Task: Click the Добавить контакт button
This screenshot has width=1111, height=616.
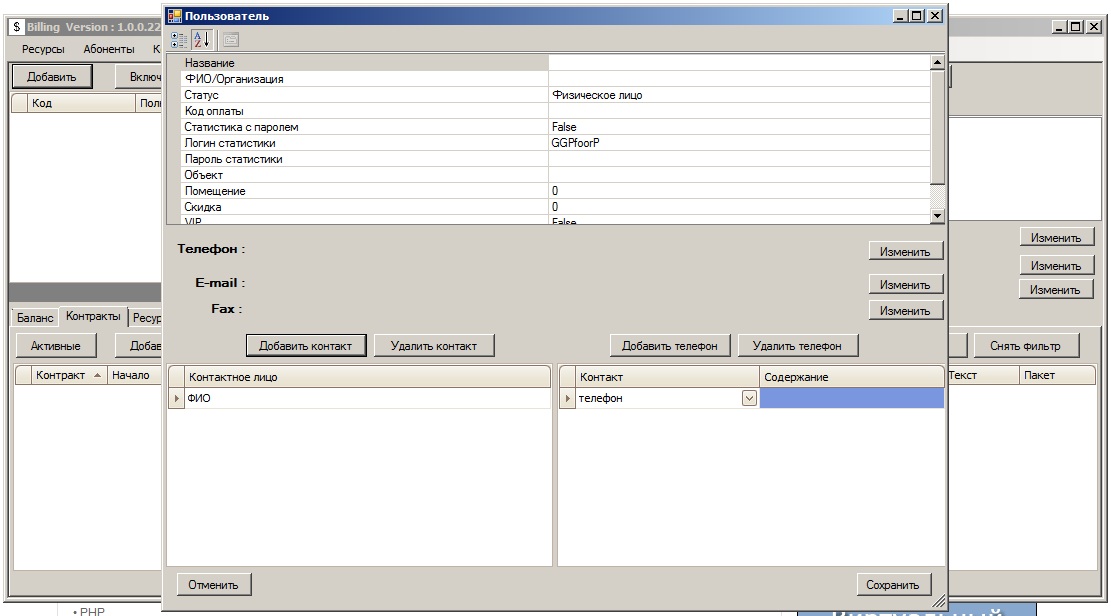Action: 306,346
